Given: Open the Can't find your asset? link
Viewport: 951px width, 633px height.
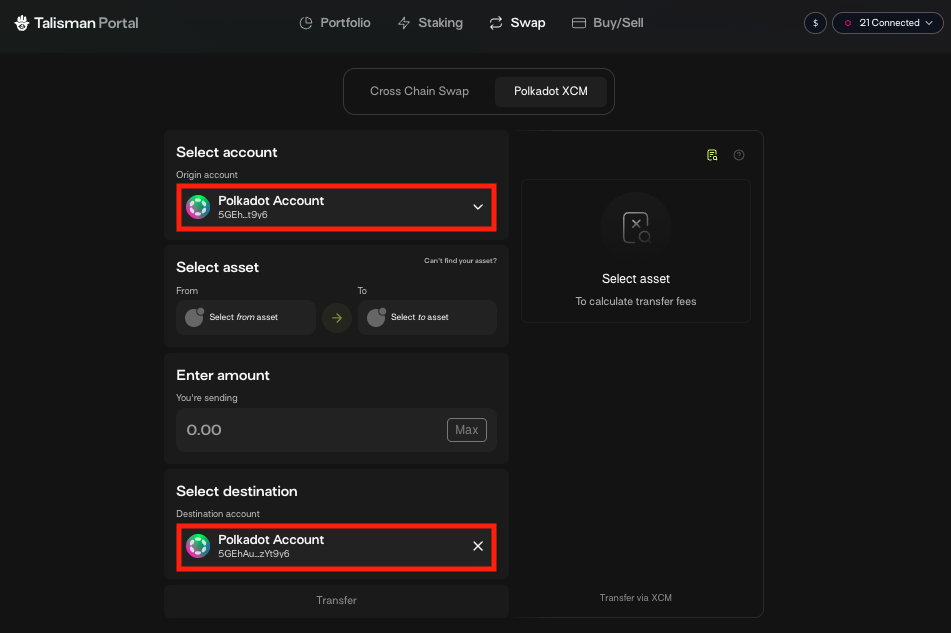Looking at the screenshot, I should click(x=460, y=261).
